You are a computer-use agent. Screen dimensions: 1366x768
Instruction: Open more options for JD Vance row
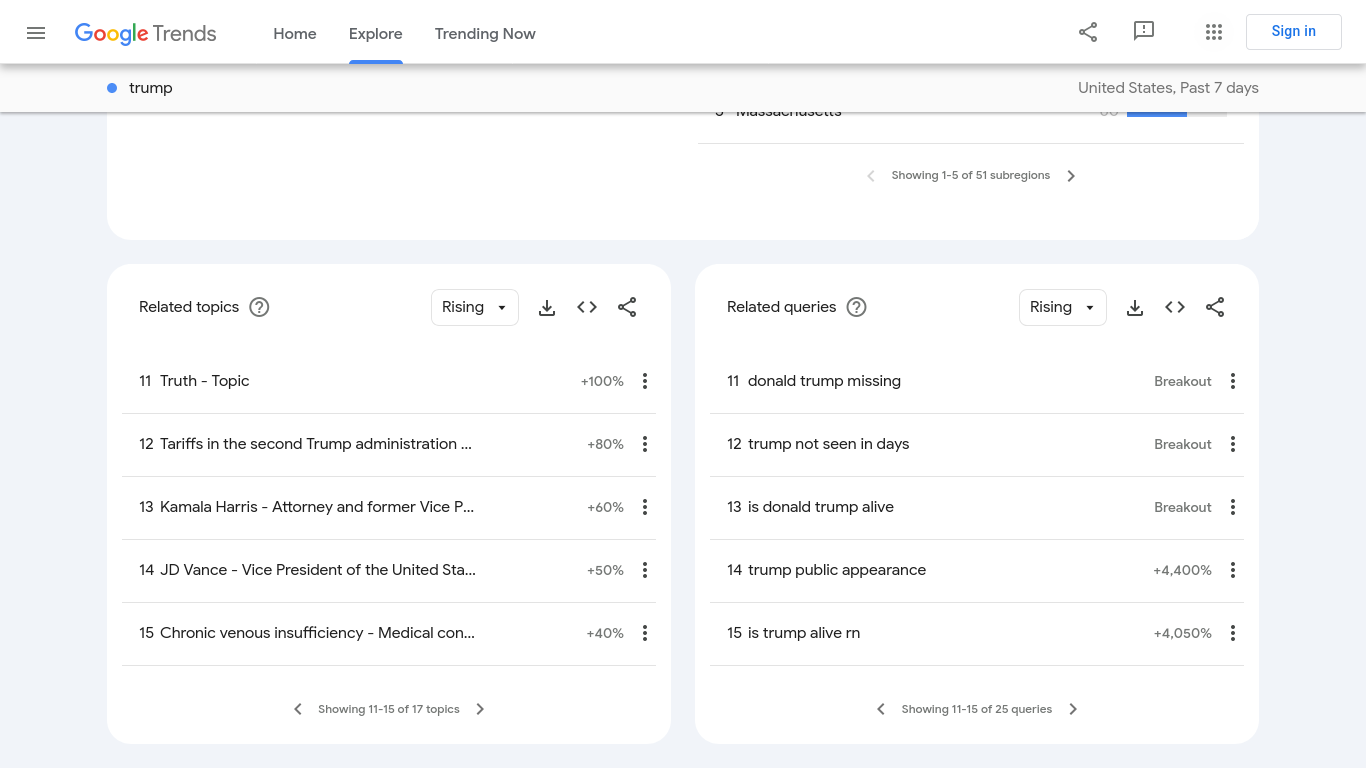645,570
